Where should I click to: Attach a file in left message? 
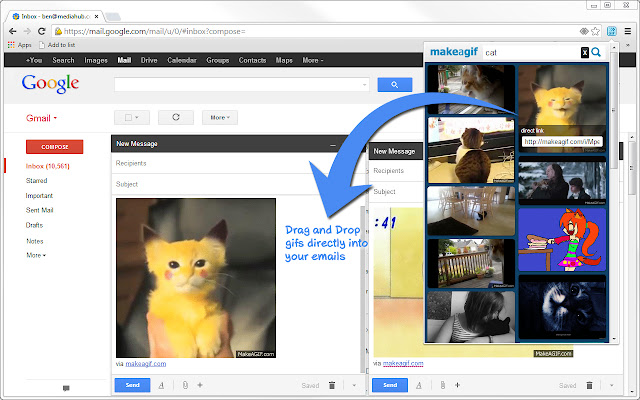pyautogui.click(x=185, y=385)
